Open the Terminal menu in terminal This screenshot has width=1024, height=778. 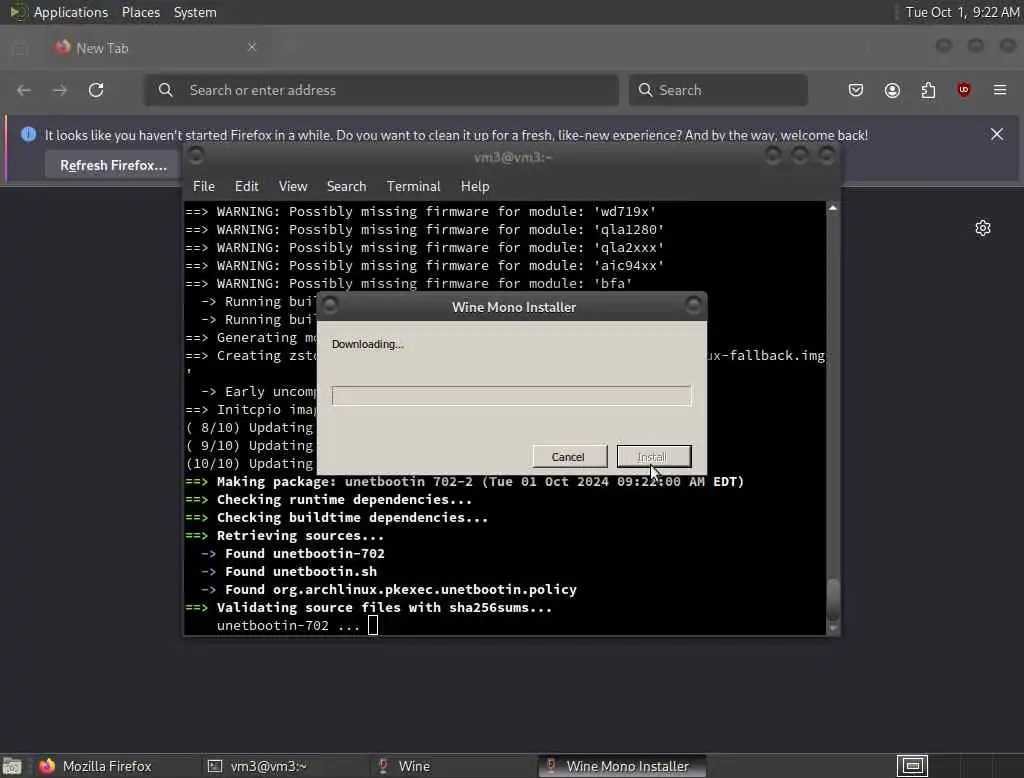pyautogui.click(x=413, y=186)
